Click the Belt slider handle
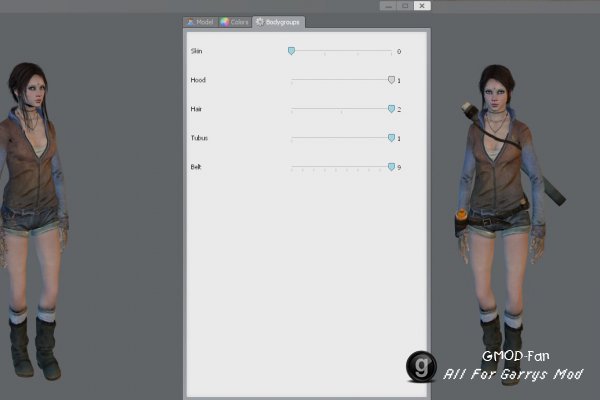 pos(391,167)
